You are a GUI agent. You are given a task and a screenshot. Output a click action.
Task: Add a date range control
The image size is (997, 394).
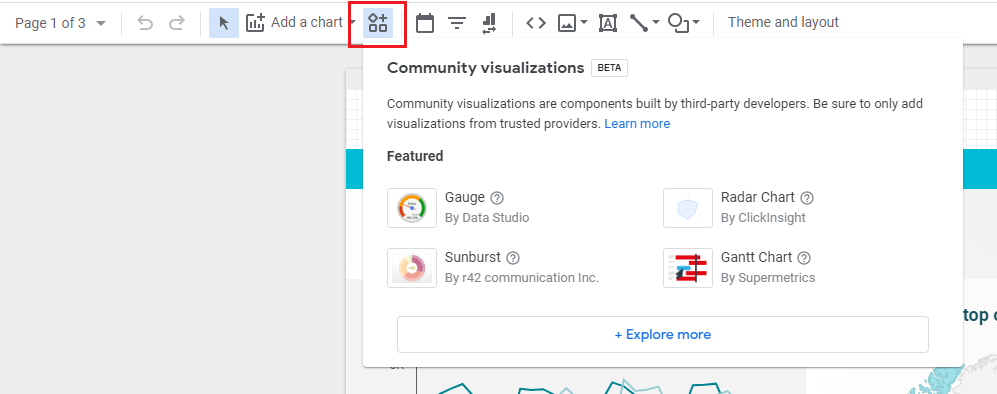click(425, 24)
